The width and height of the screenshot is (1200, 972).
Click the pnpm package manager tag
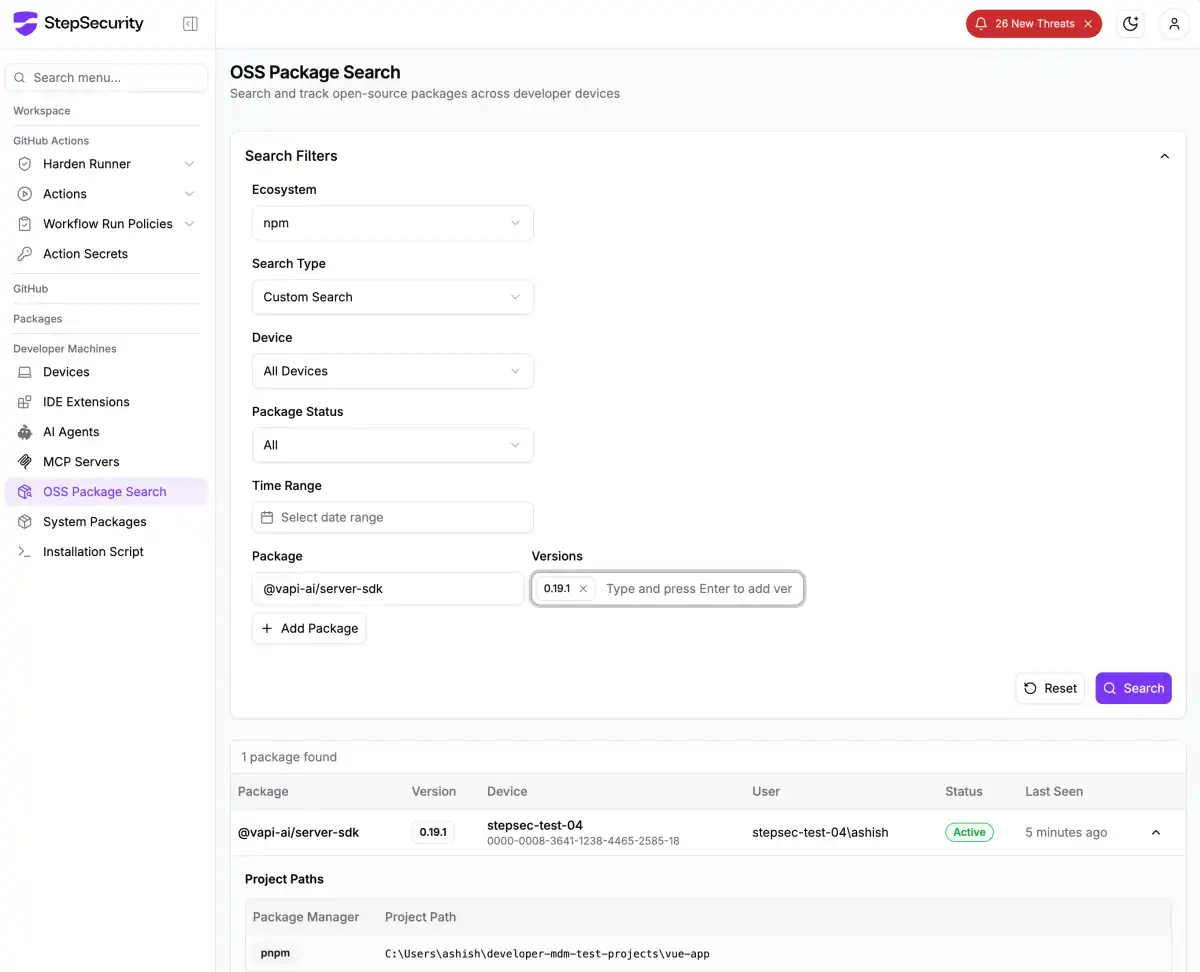pos(275,954)
